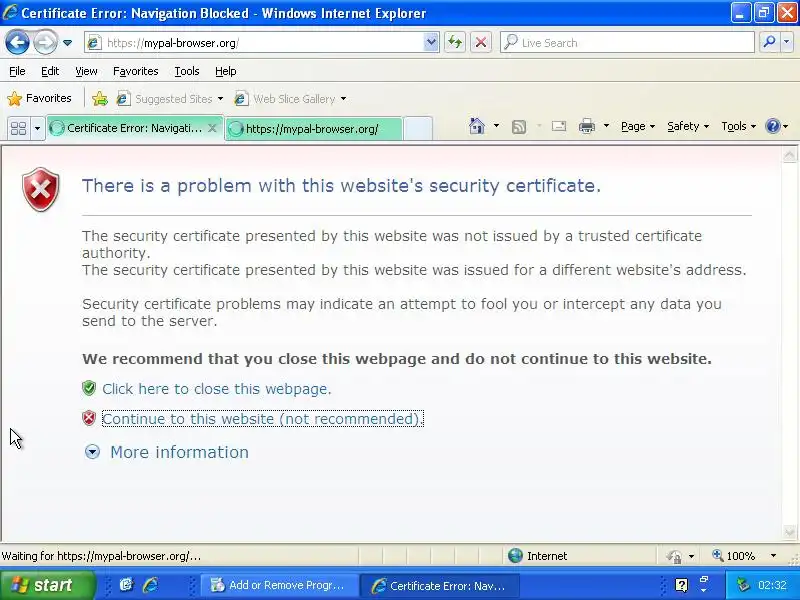This screenshot has height=600, width=800.
Task: Expand the tab list dropdown arrow
Action: (x=37, y=128)
